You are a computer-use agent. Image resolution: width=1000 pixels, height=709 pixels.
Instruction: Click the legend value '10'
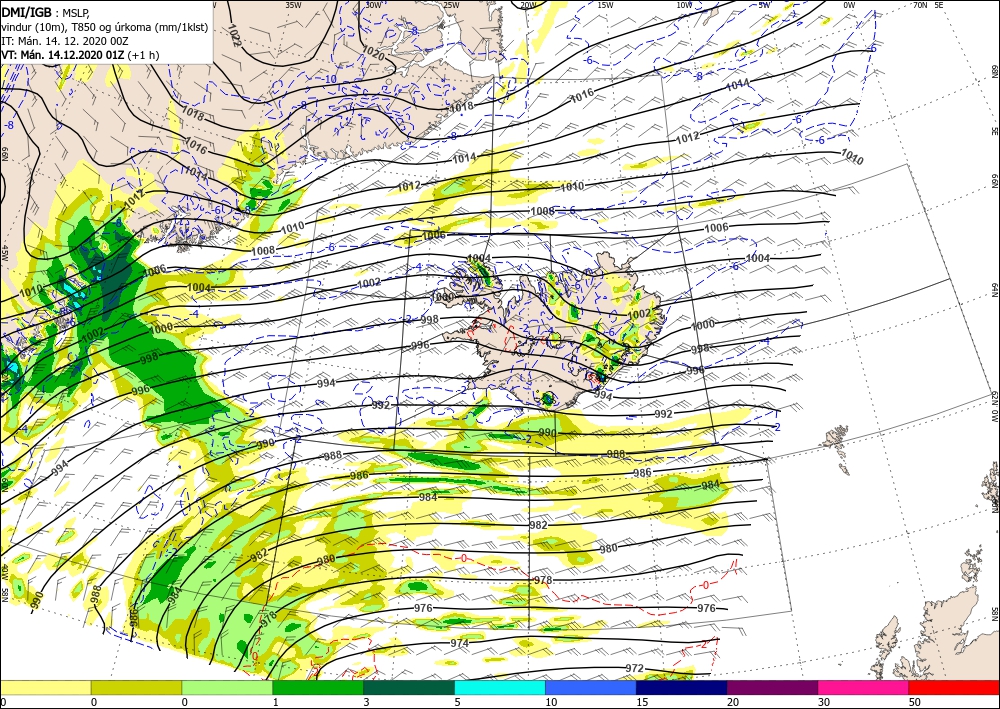[550, 702]
